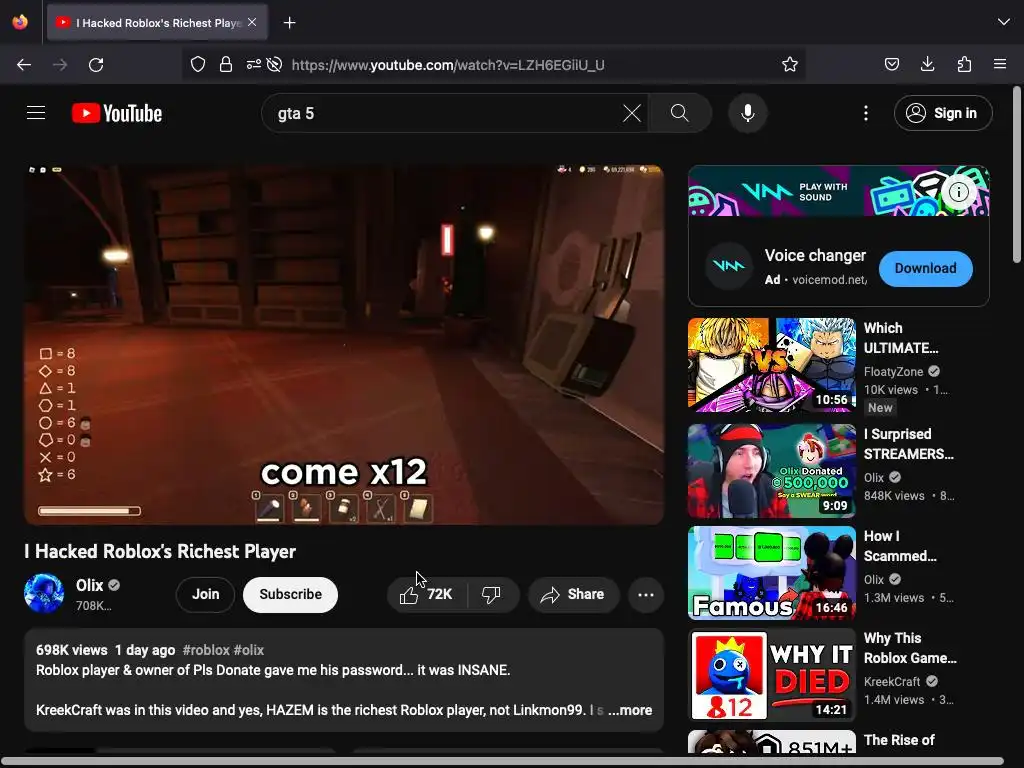Open the ad info icon
This screenshot has height=768, width=1024.
click(958, 192)
